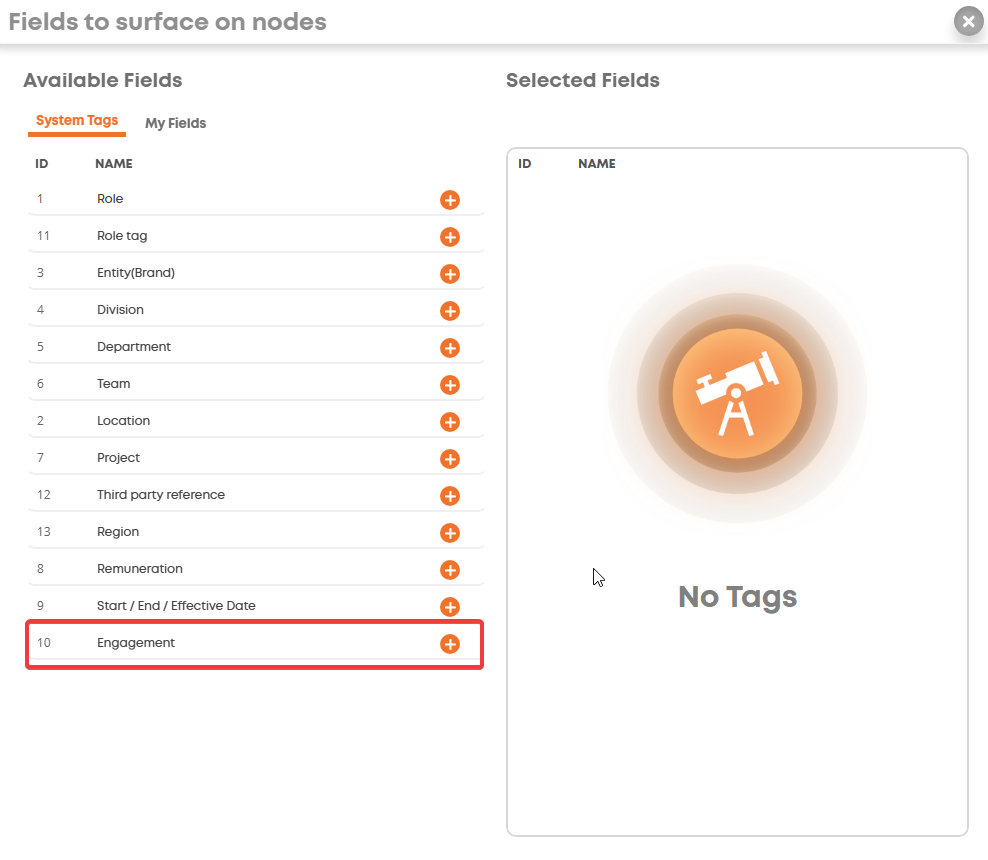988x860 pixels.
Task: Add Entity(Brand) using its plus icon
Action: (450, 274)
